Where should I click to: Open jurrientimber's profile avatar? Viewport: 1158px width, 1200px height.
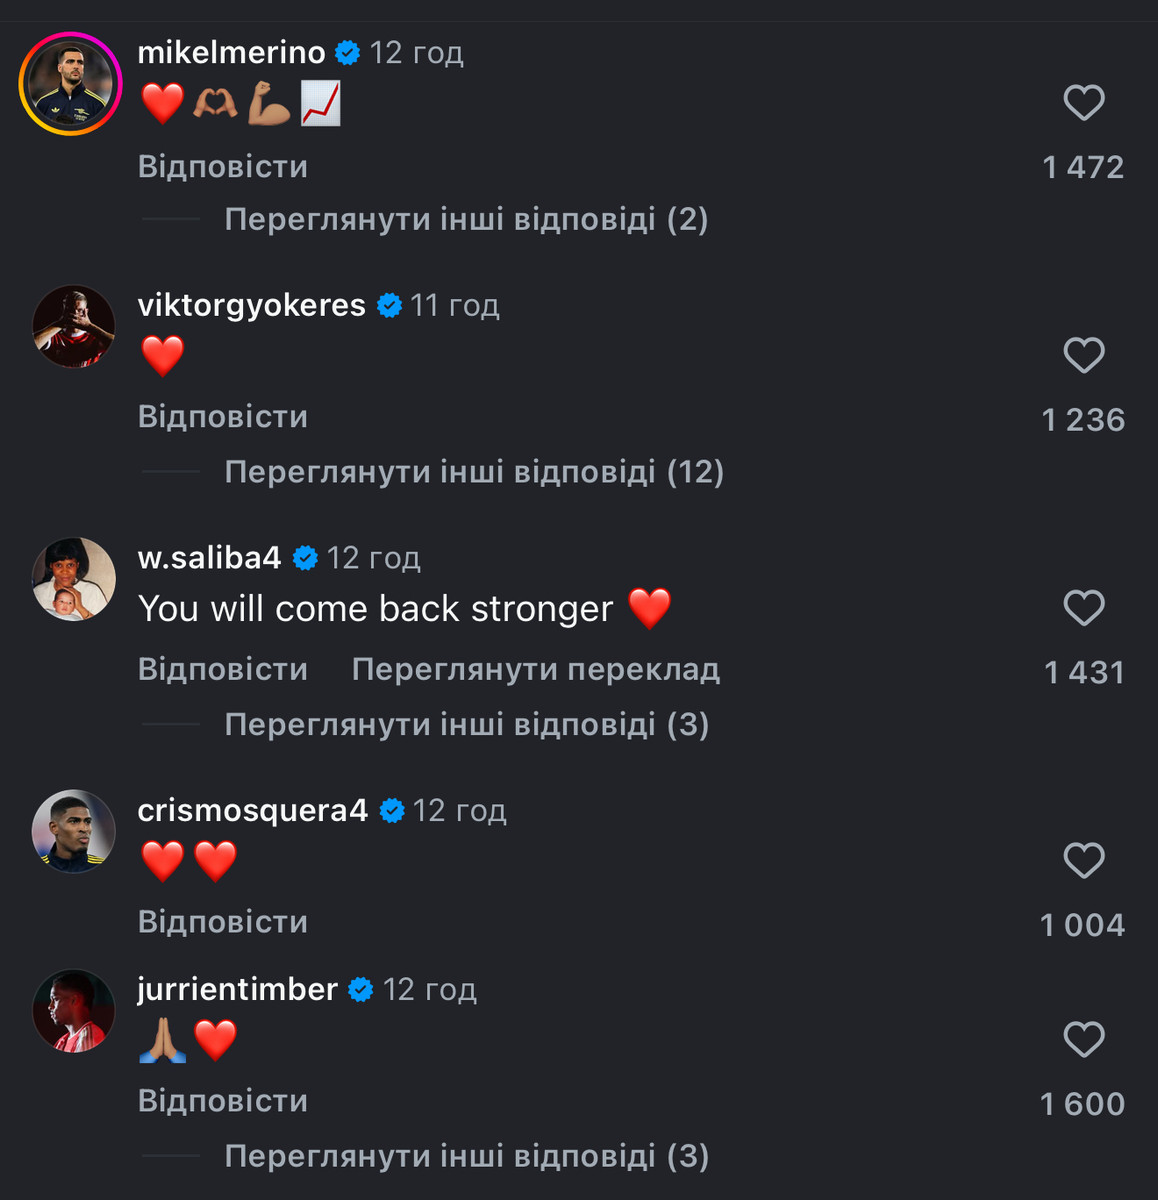pyautogui.click(x=73, y=1011)
